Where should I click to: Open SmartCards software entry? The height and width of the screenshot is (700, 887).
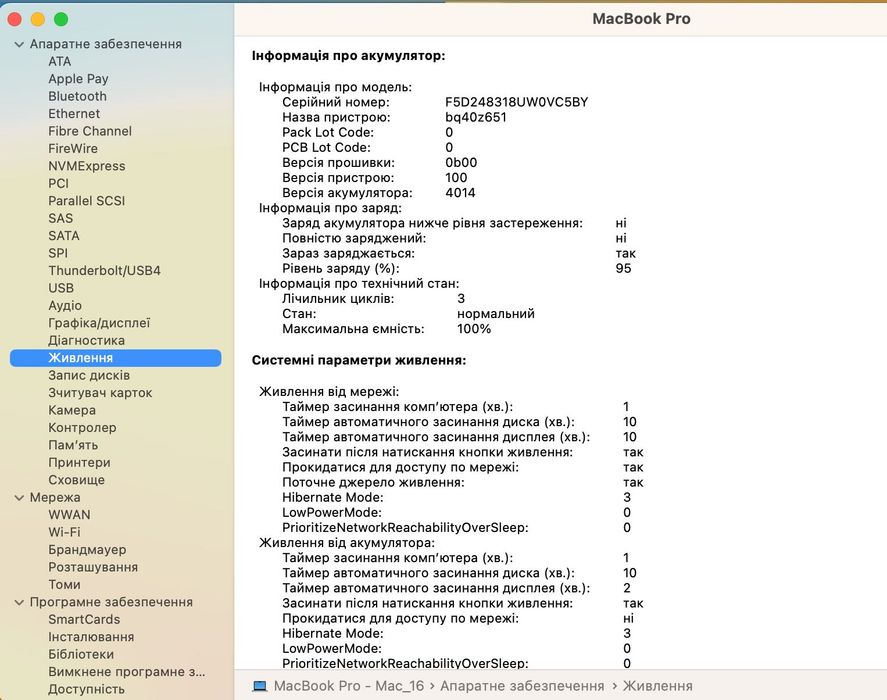point(84,620)
